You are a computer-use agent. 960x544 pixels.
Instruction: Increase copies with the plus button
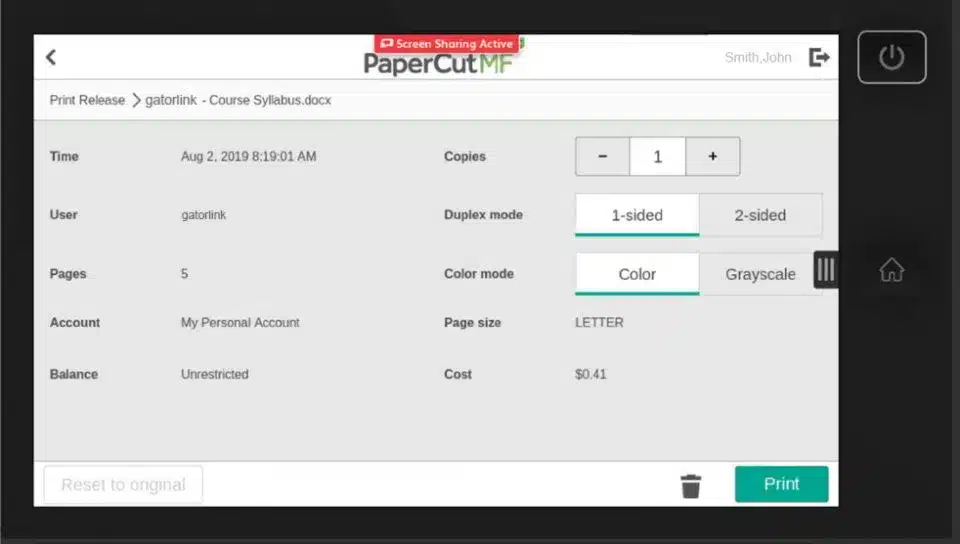tap(712, 157)
